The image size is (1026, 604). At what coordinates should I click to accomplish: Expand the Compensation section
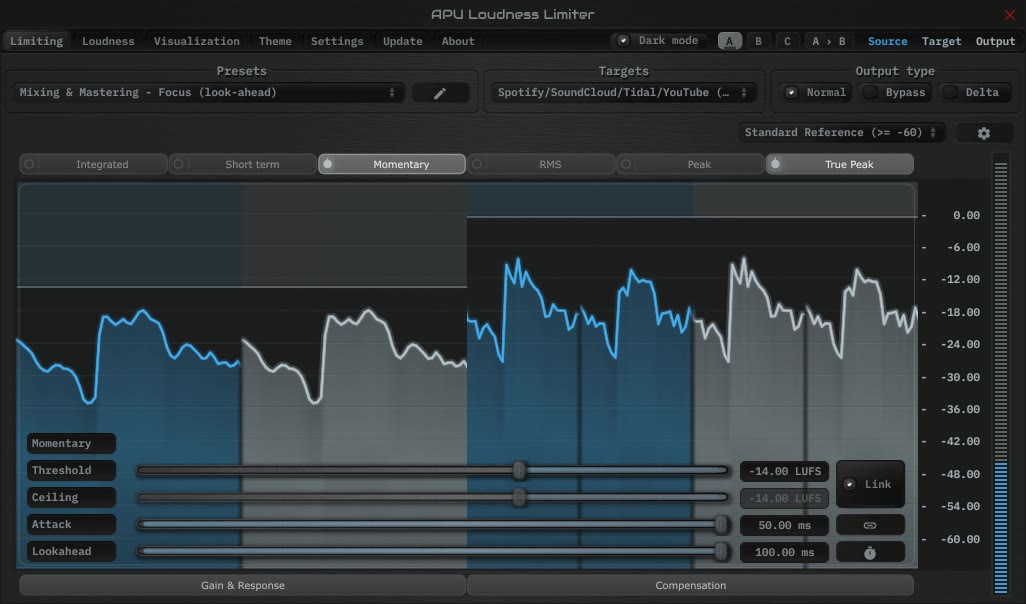coord(690,585)
